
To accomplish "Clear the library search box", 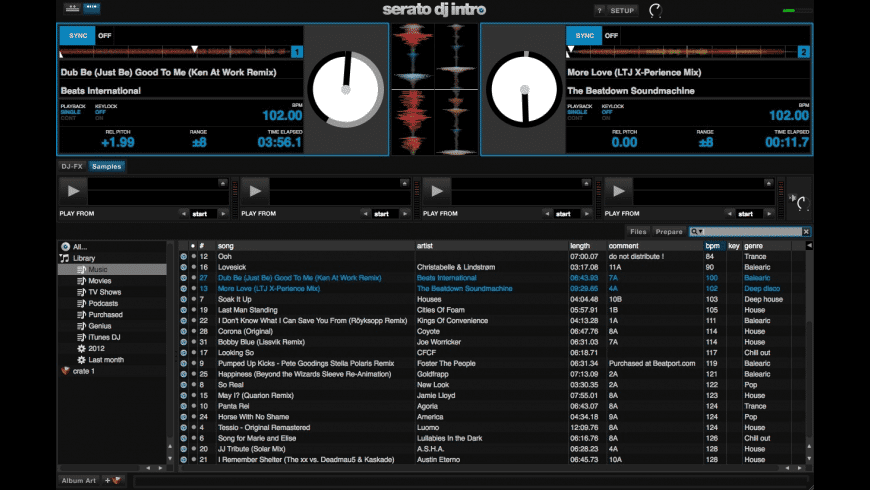I will pos(806,232).
